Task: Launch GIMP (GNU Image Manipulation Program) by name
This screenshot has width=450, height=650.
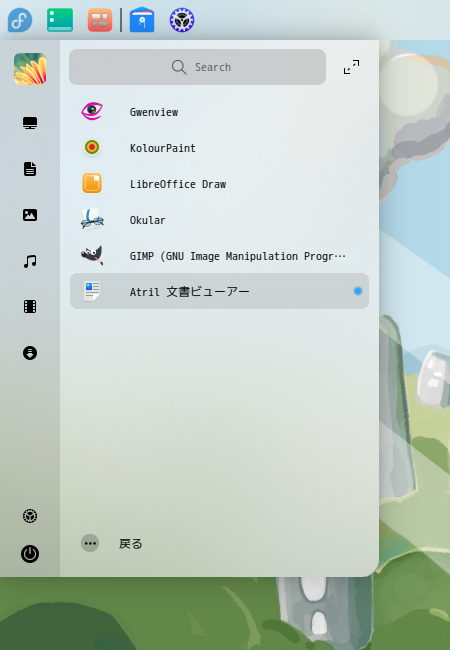Action: point(237,257)
